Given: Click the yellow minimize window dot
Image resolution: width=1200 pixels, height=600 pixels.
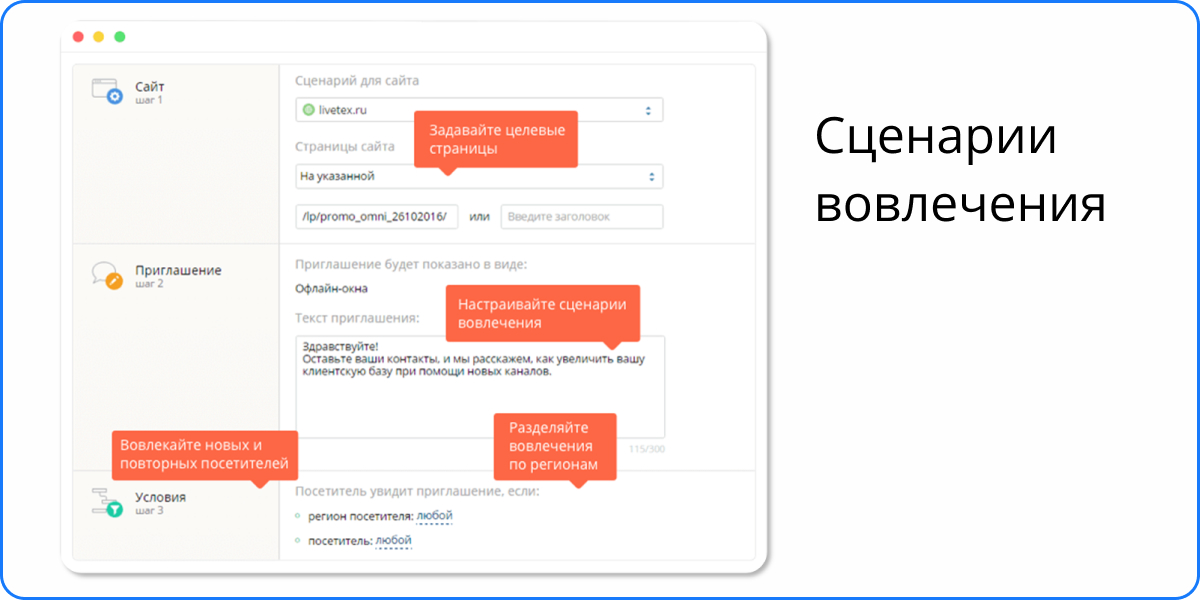Looking at the screenshot, I should (99, 37).
